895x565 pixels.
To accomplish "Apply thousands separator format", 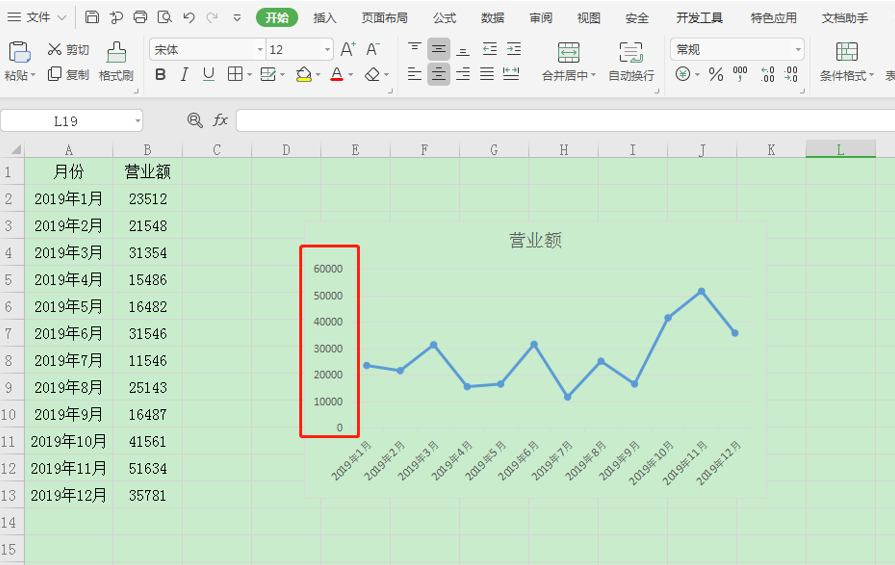I will pyautogui.click(x=740, y=74).
